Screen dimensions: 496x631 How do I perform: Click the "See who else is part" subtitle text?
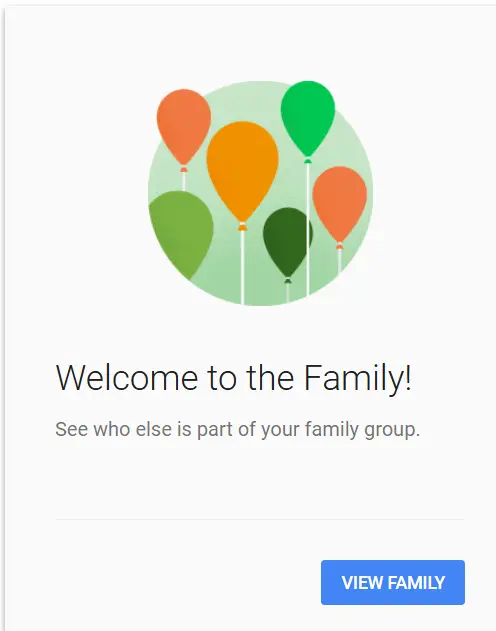(x=145, y=429)
